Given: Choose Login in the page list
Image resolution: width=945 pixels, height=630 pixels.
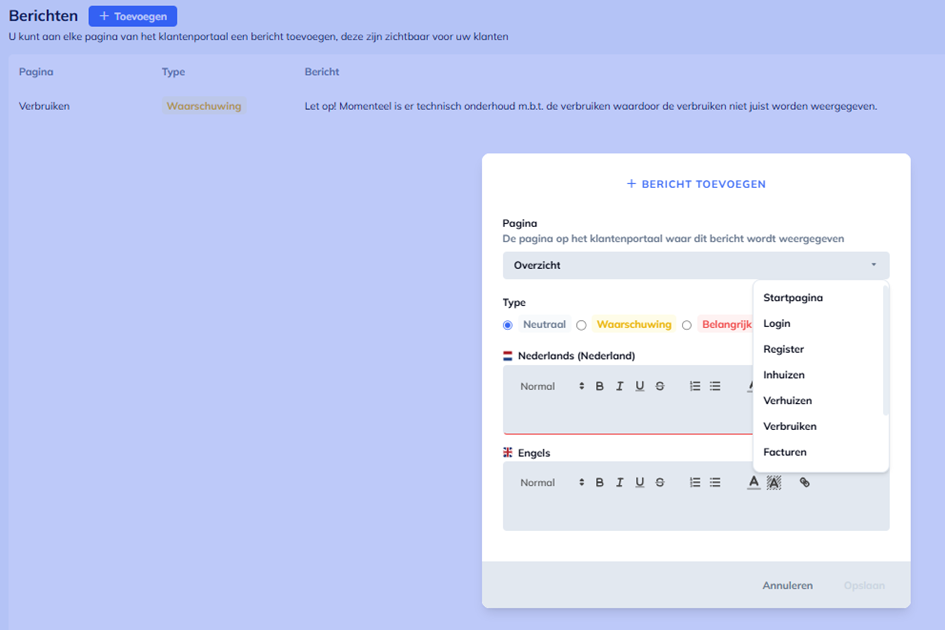Looking at the screenshot, I should tap(776, 324).
